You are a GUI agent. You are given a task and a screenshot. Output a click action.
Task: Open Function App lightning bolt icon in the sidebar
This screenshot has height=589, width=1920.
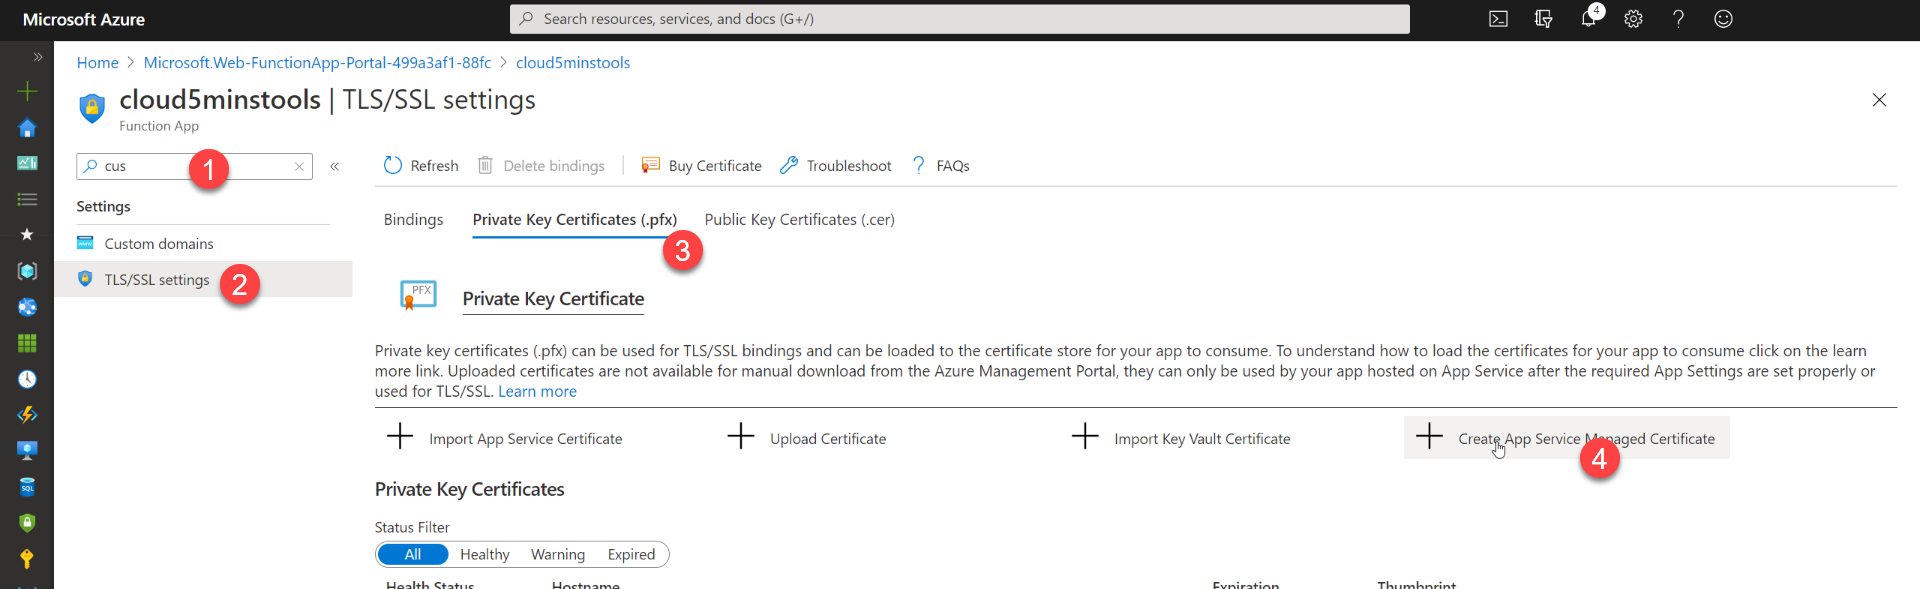click(27, 414)
